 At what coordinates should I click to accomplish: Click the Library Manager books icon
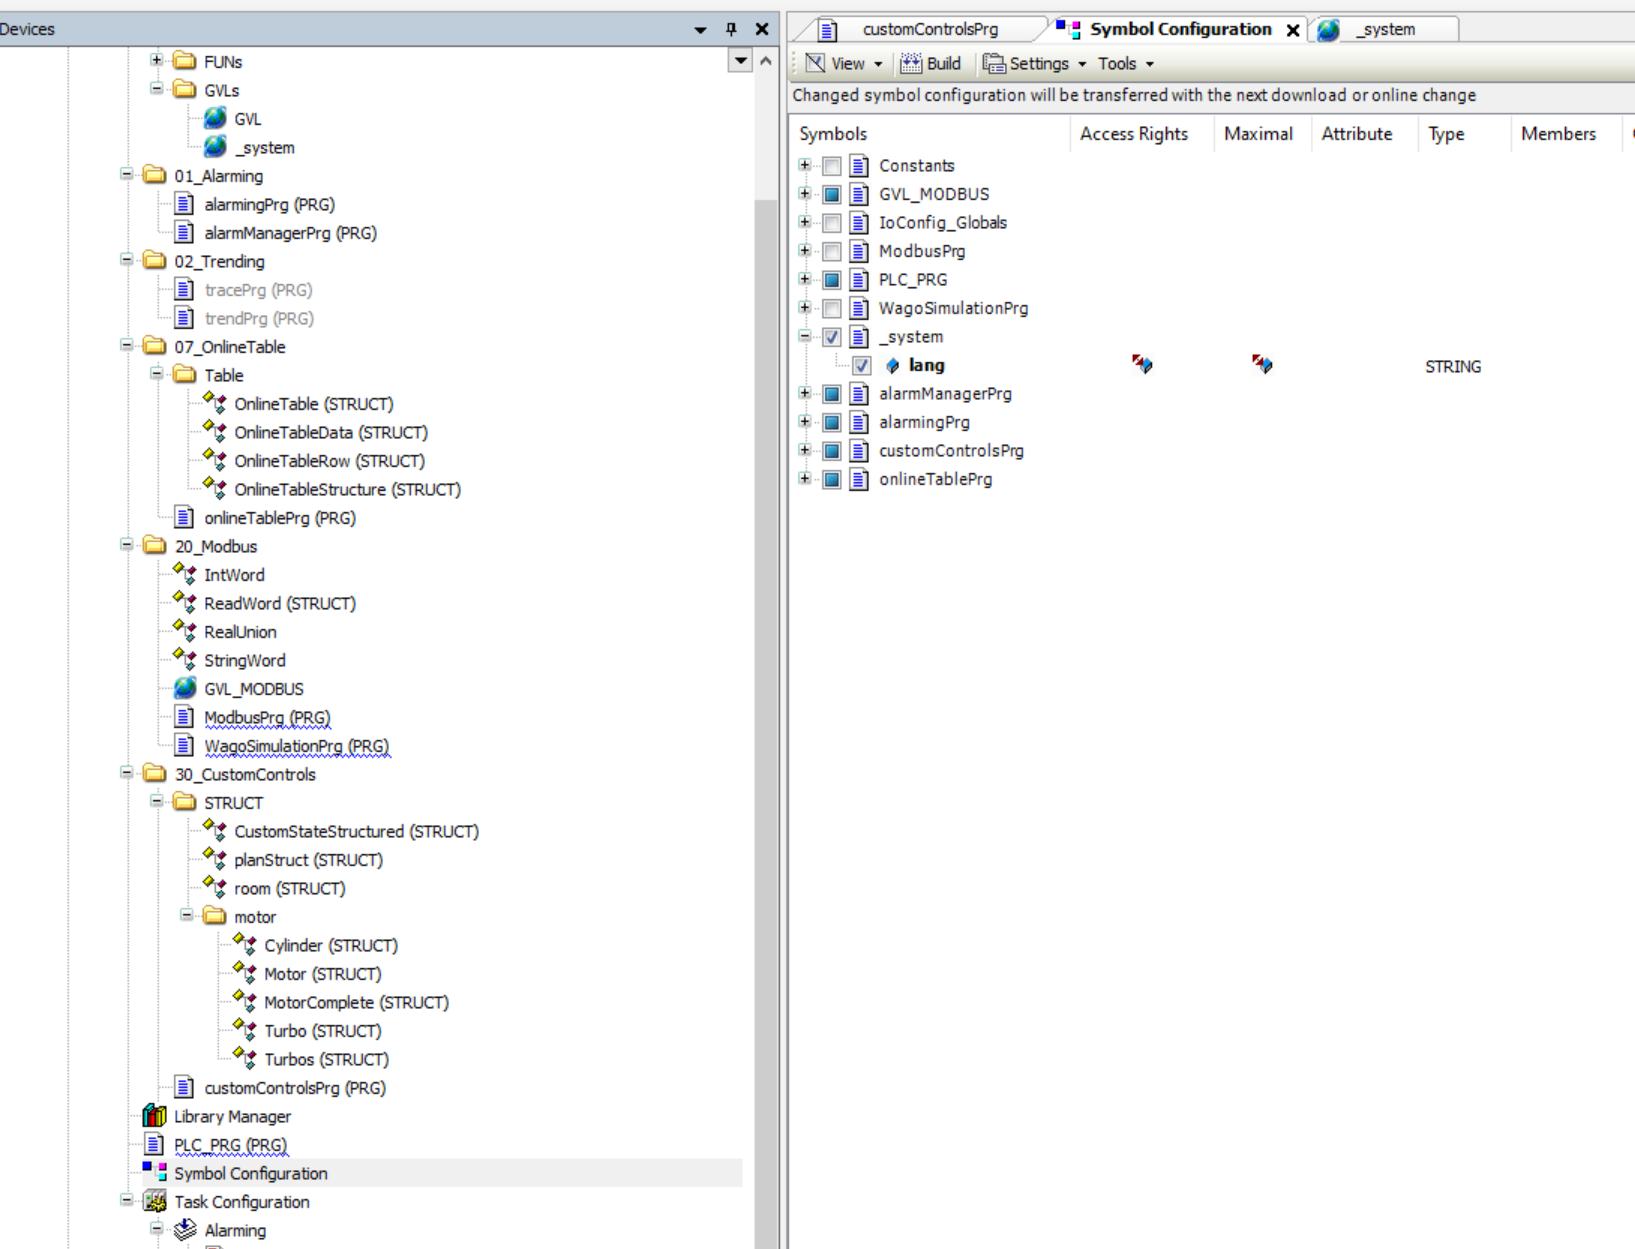(154, 1116)
